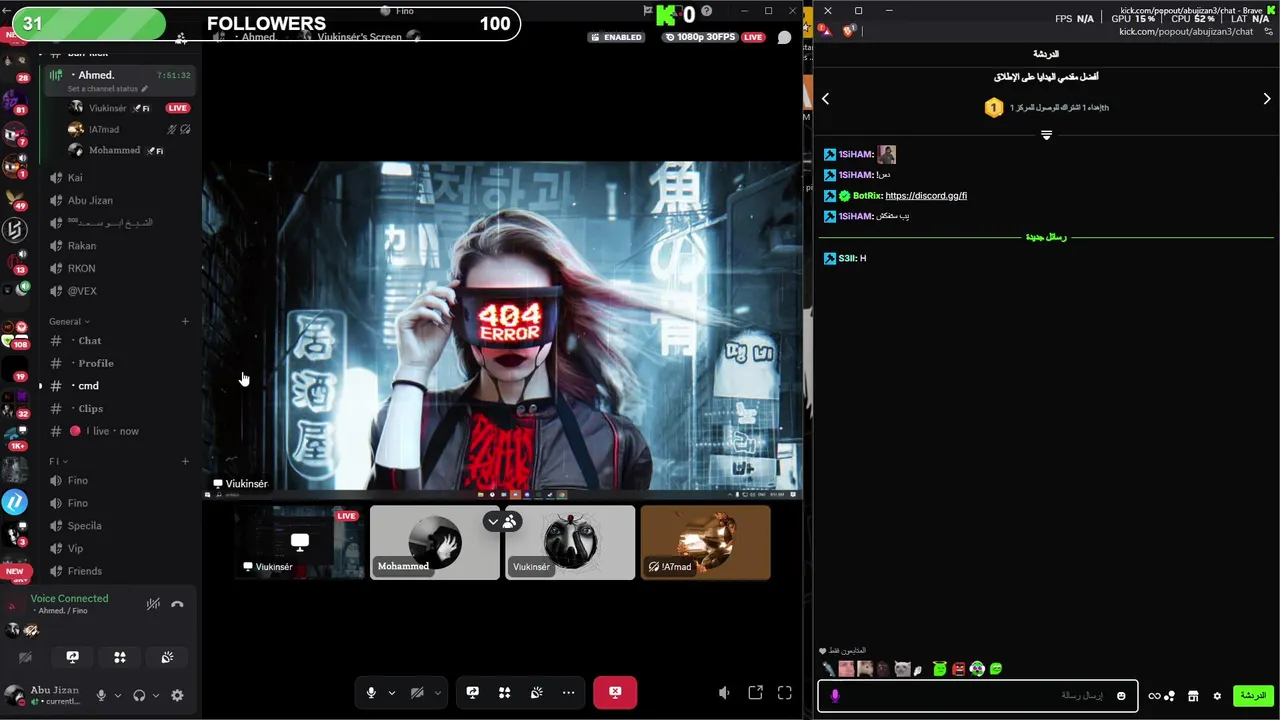The image size is (1280, 720).
Task: Open activities icon in Voice Connected panel
Action: pos(119,657)
